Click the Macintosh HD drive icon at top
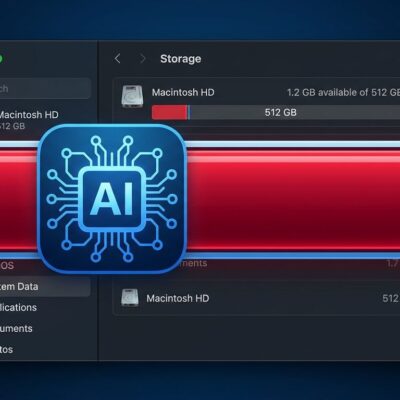 pyautogui.click(x=132, y=96)
